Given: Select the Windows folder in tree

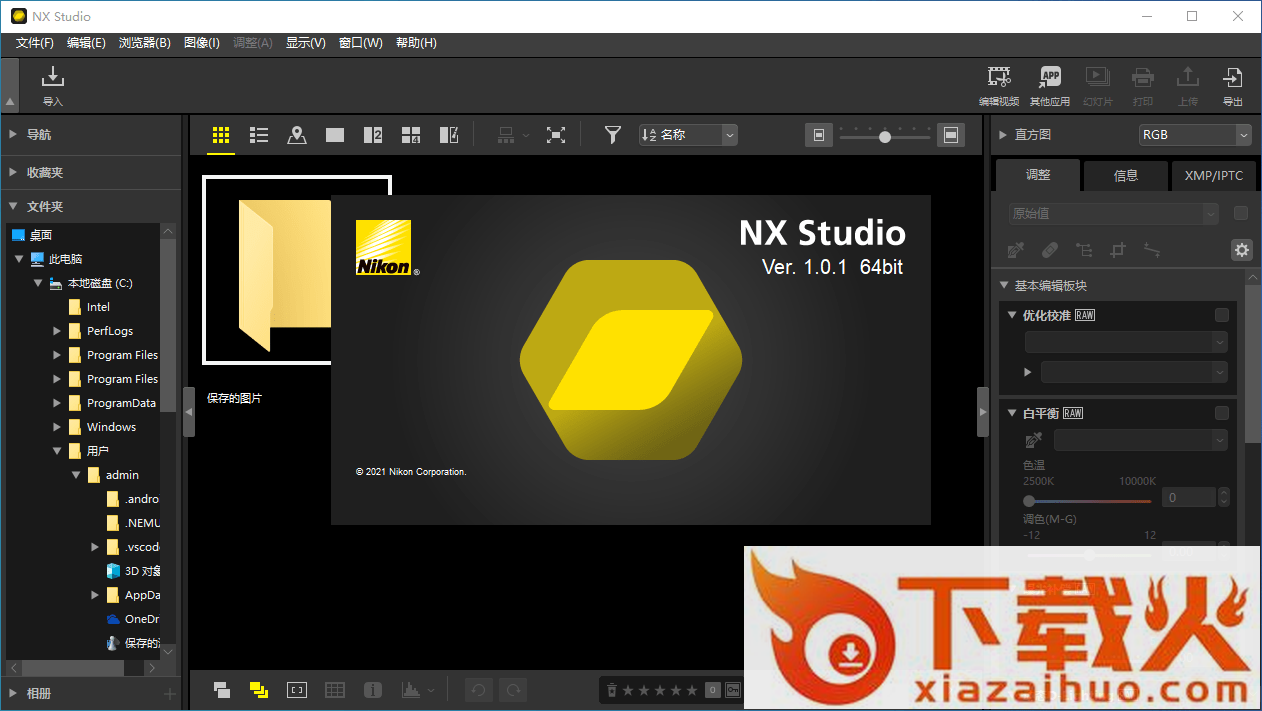Looking at the screenshot, I should point(111,427).
